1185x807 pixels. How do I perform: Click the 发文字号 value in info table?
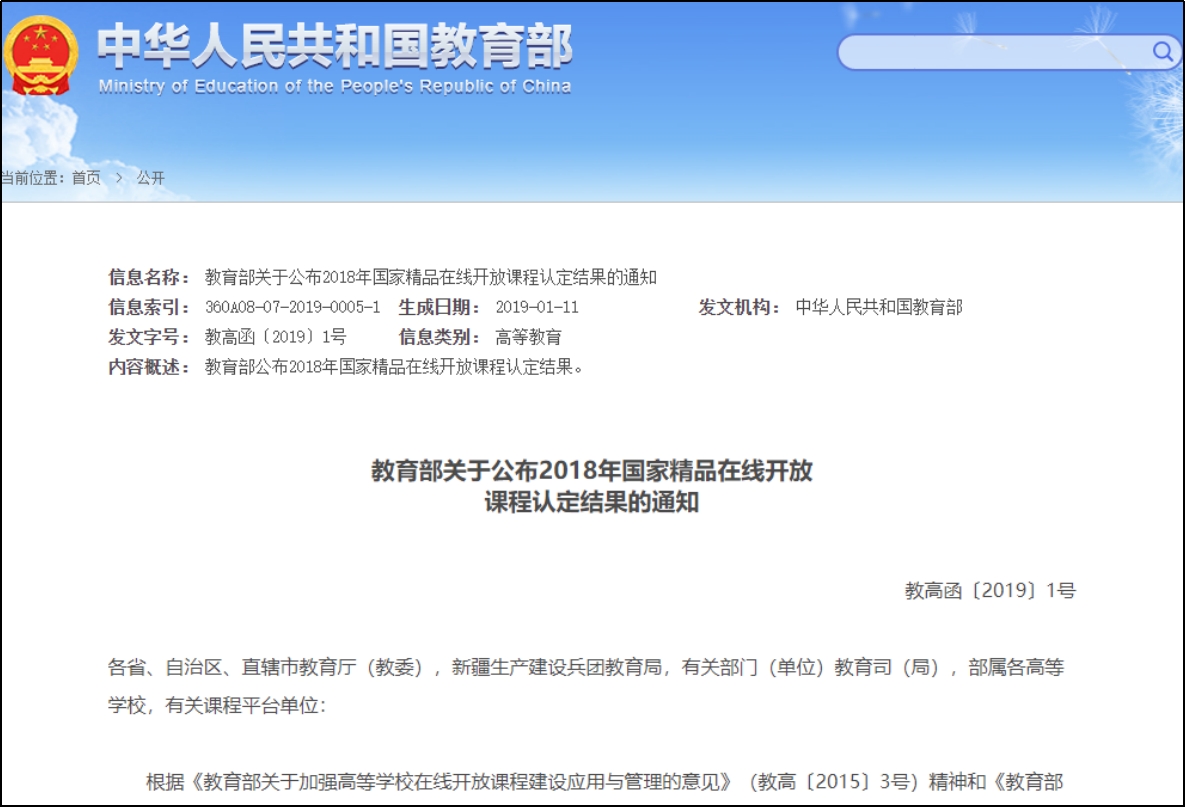click(275, 337)
